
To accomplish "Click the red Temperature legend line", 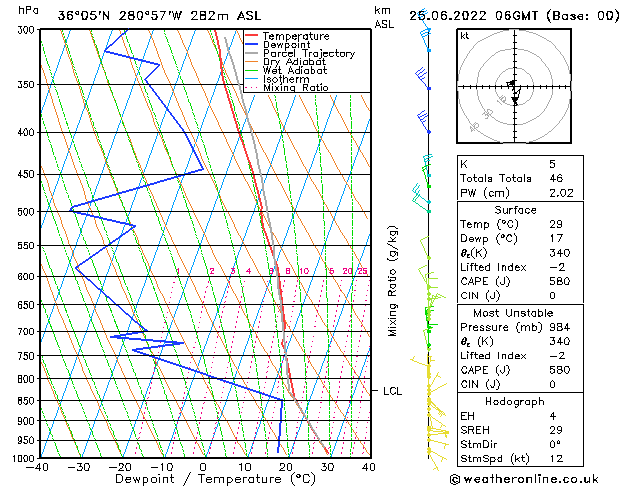I will pyautogui.click(x=252, y=36).
